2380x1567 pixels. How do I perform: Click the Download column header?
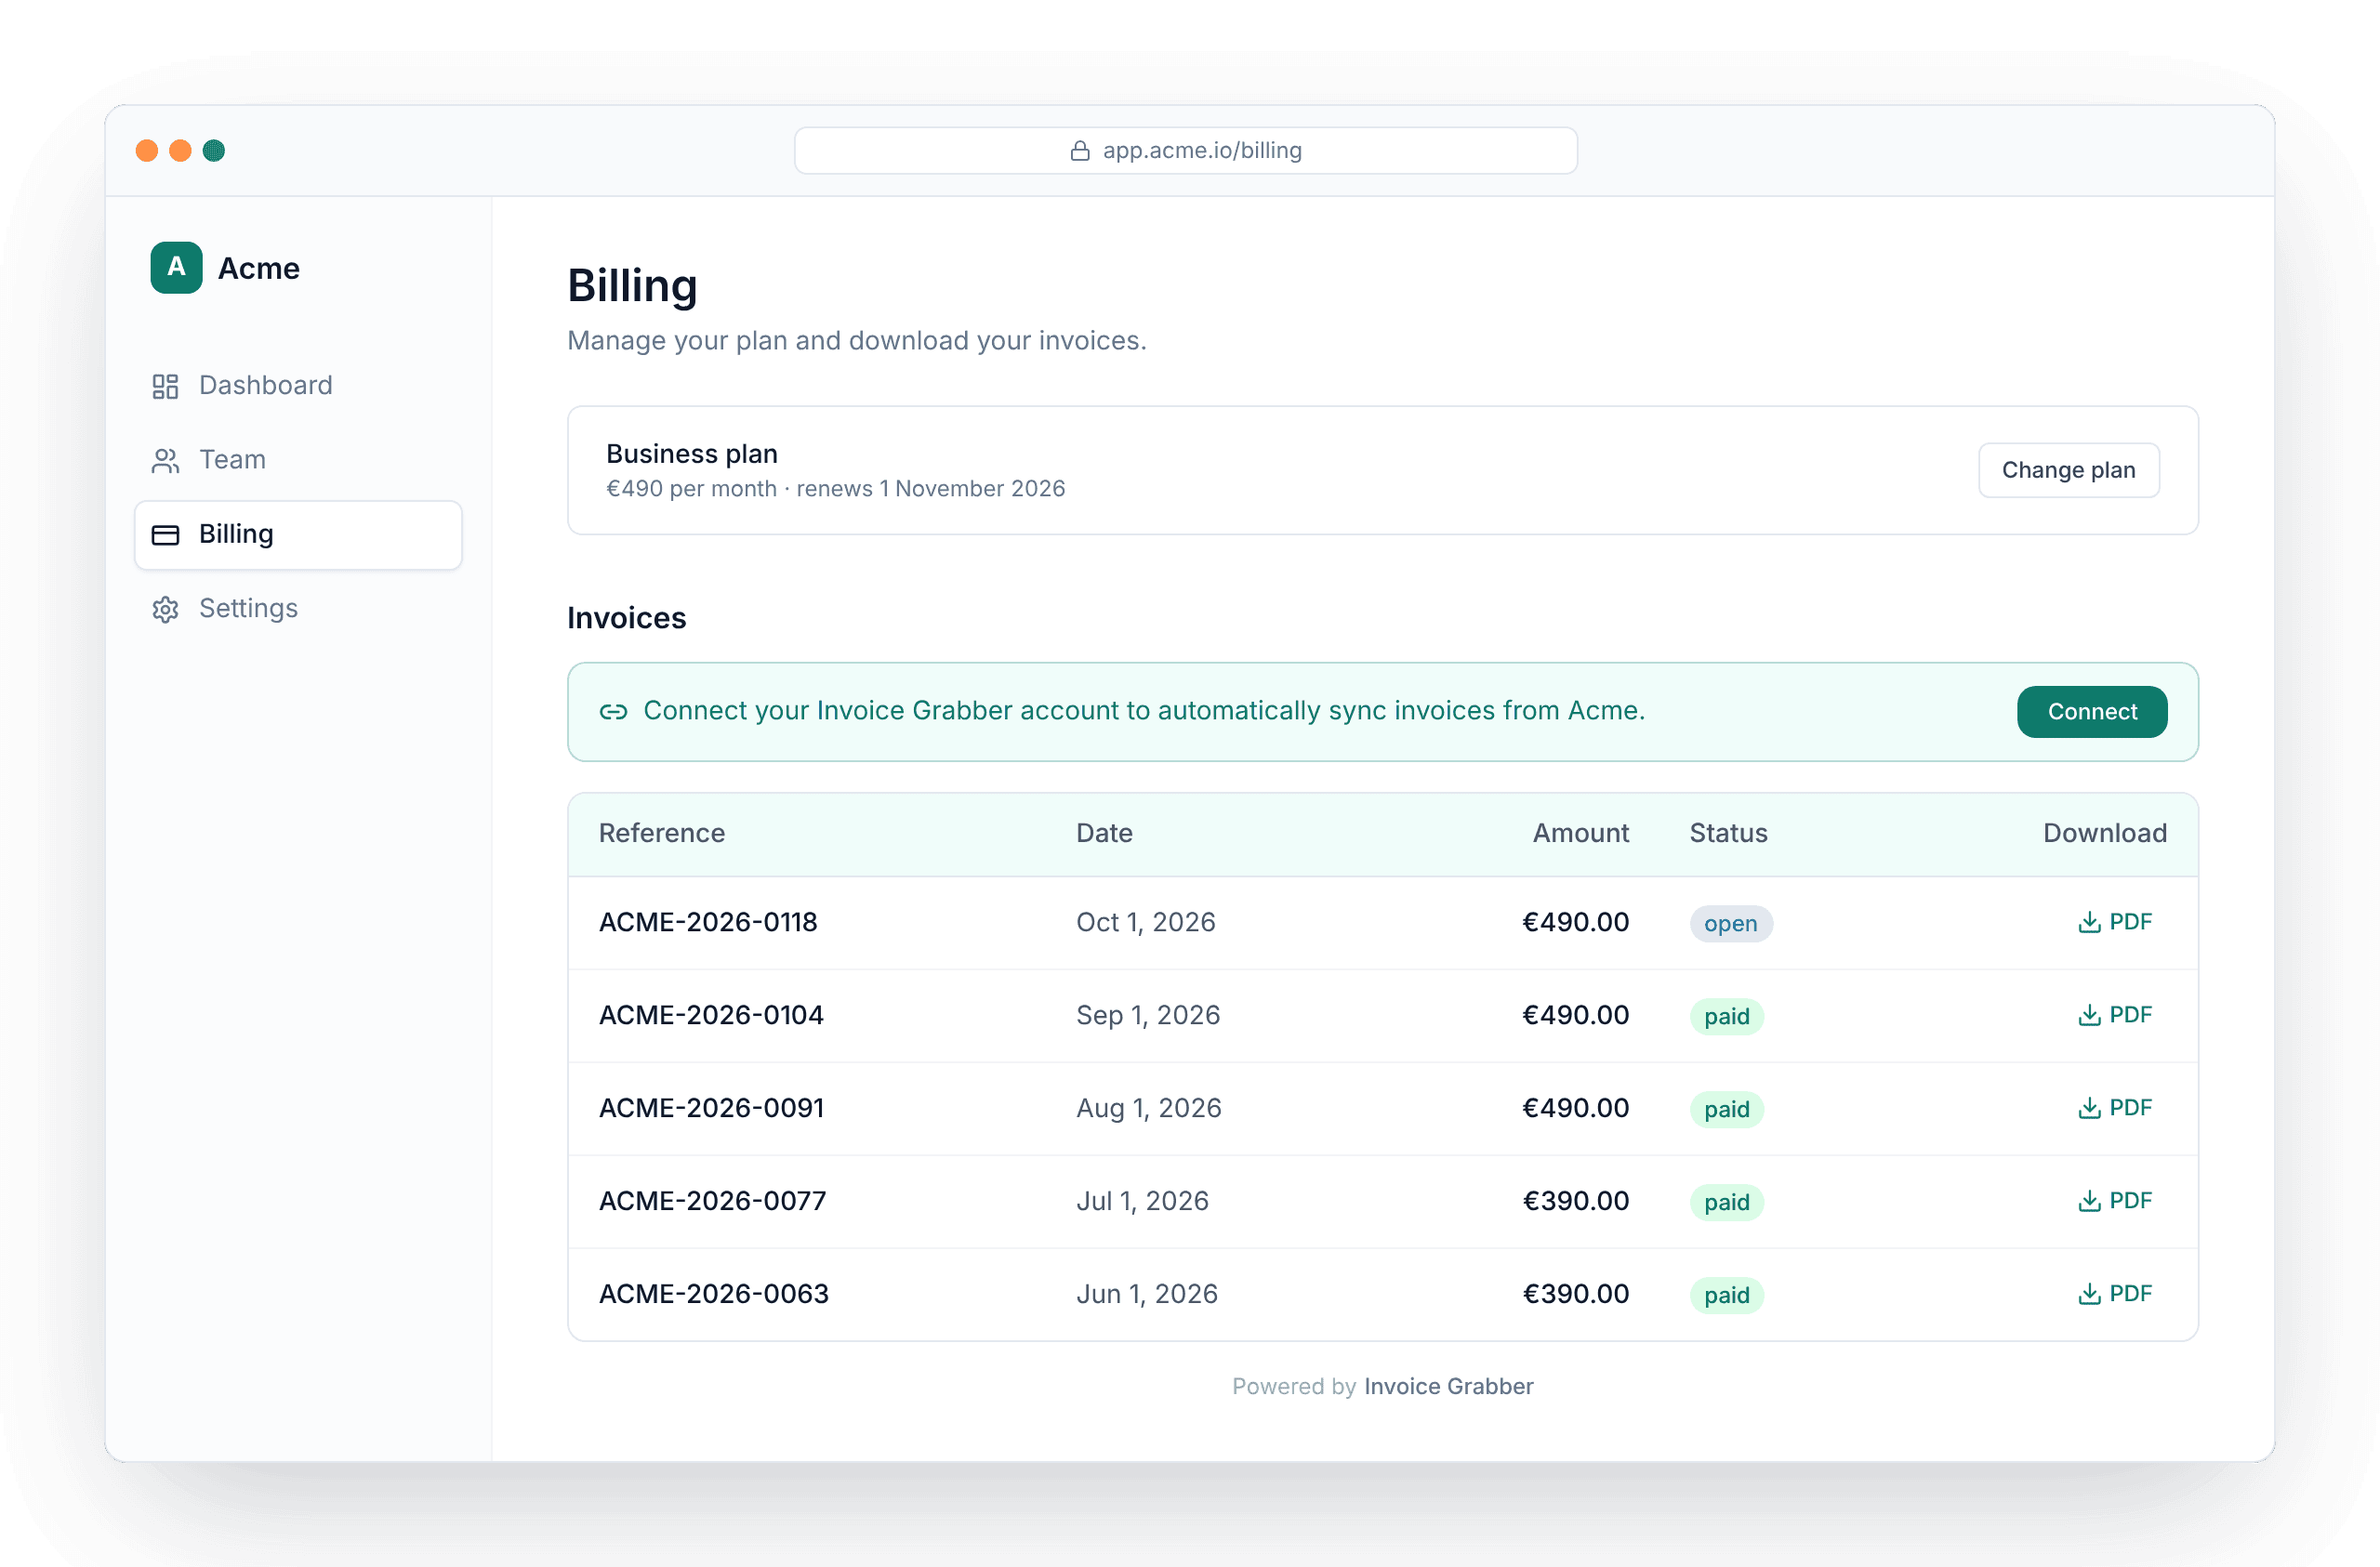(x=2104, y=833)
